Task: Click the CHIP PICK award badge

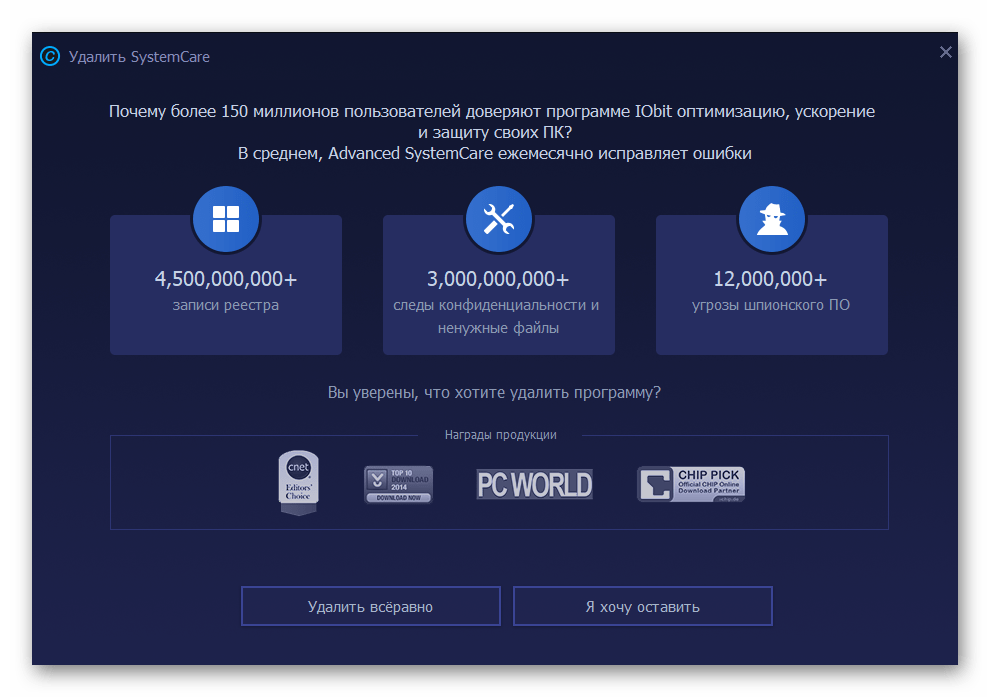Action: pos(691,484)
